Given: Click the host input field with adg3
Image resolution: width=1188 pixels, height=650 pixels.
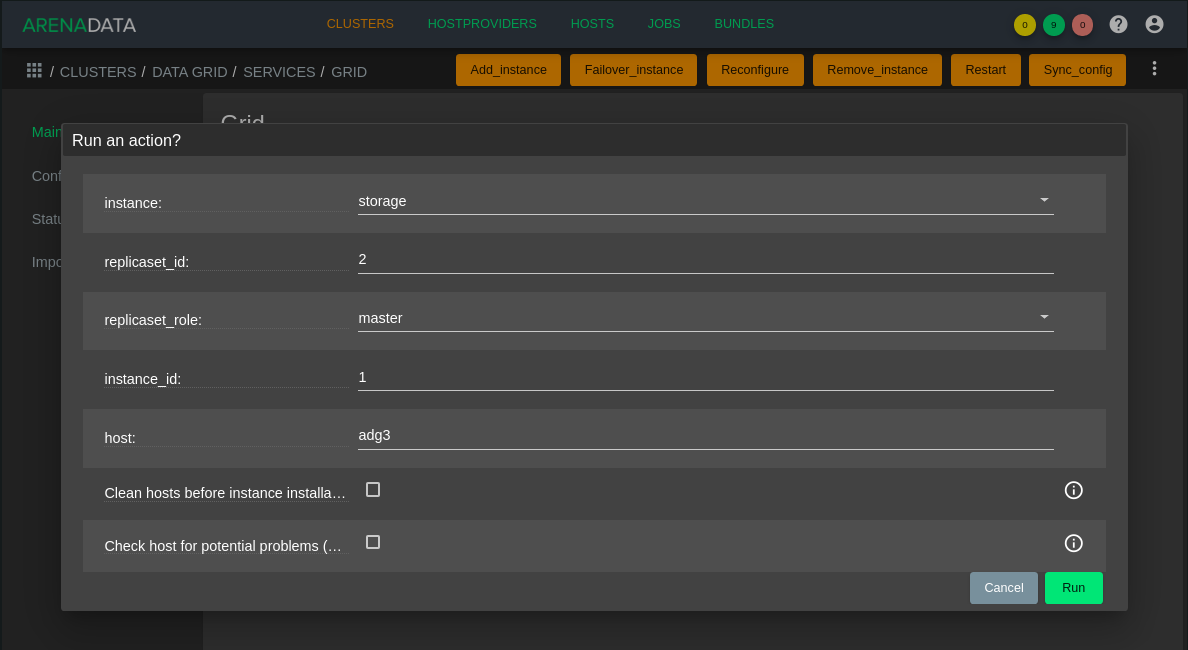Looking at the screenshot, I should click(x=705, y=435).
